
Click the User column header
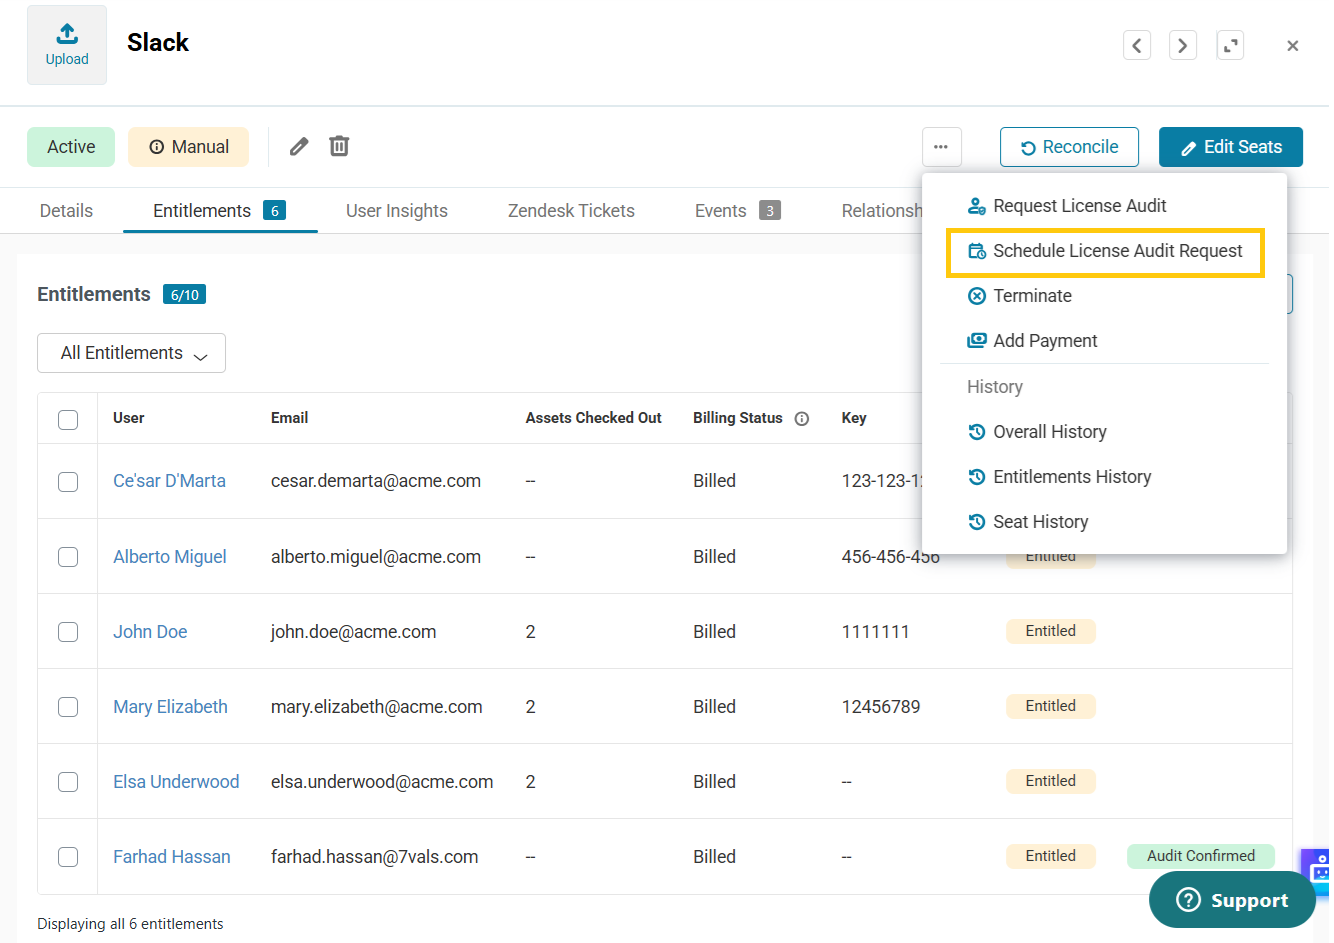tap(129, 418)
